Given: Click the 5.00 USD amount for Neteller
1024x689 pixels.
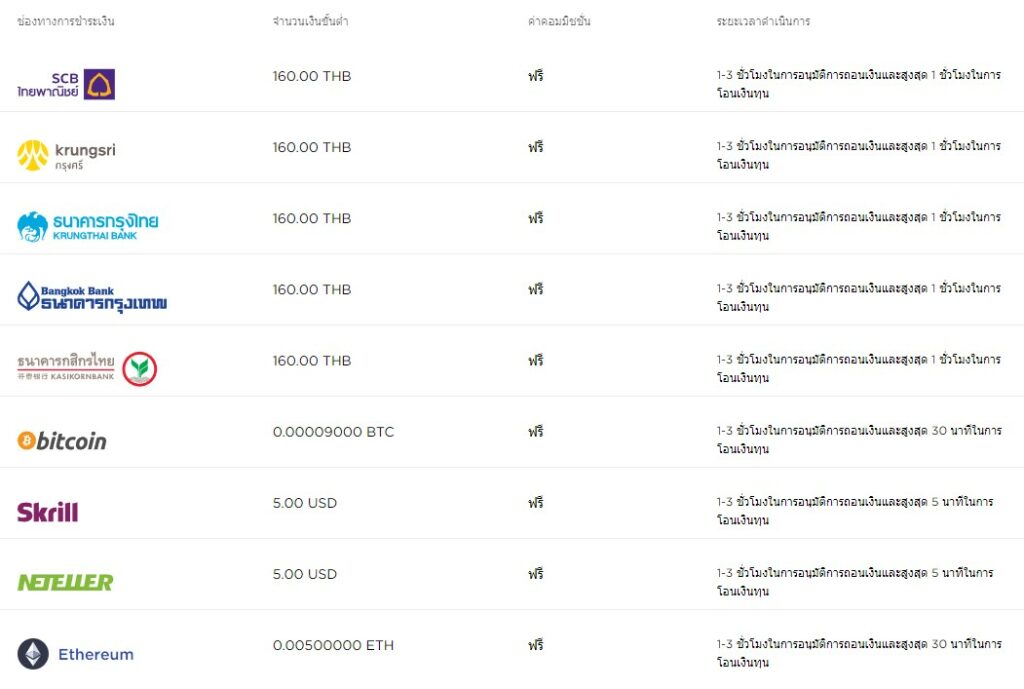Looking at the screenshot, I should pos(305,574).
